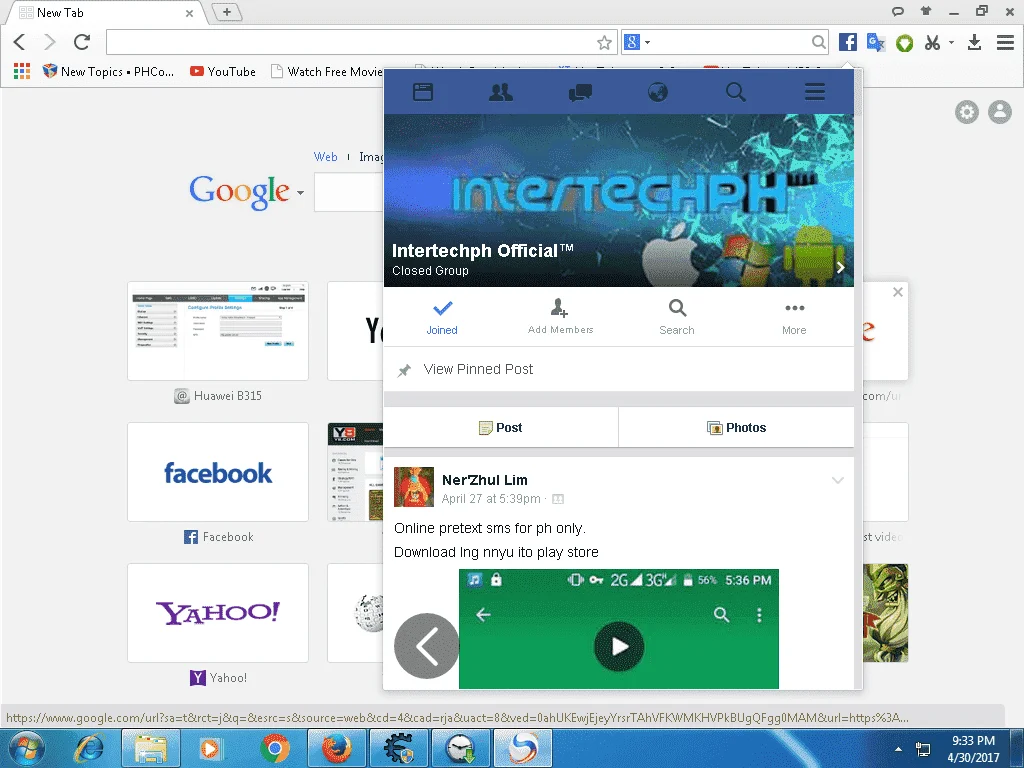The height and width of the screenshot is (768, 1024).
Task: Click the browser back button
Action: [x=20, y=42]
